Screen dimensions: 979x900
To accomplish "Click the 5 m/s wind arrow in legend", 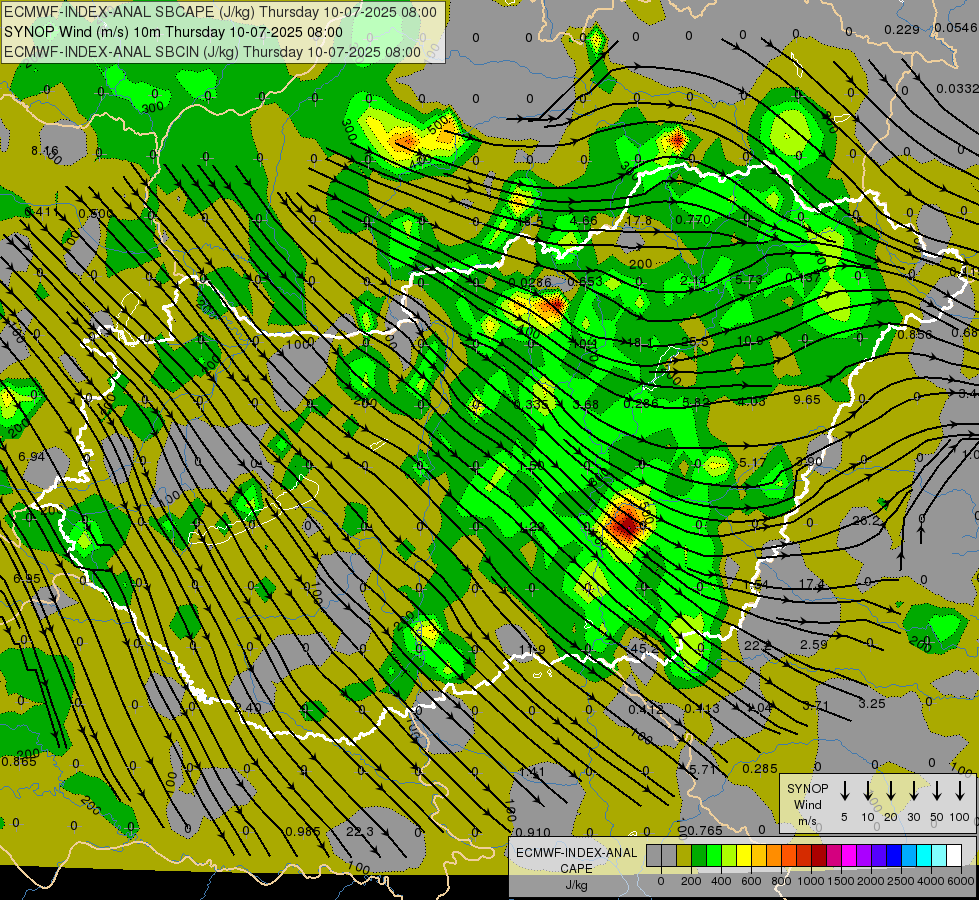I will click(x=844, y=791).
